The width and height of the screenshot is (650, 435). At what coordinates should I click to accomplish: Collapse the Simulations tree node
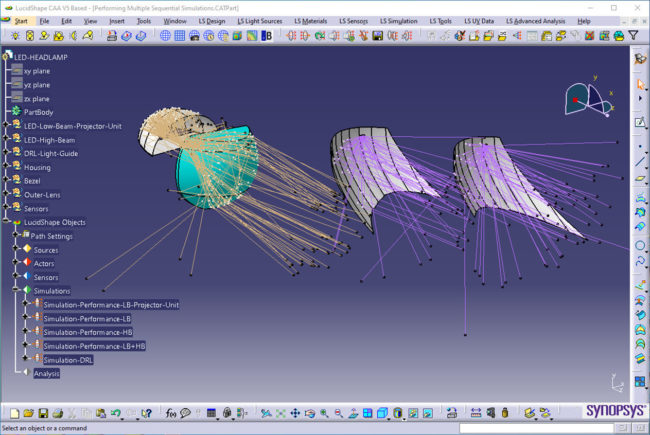[x=15, y=290]
